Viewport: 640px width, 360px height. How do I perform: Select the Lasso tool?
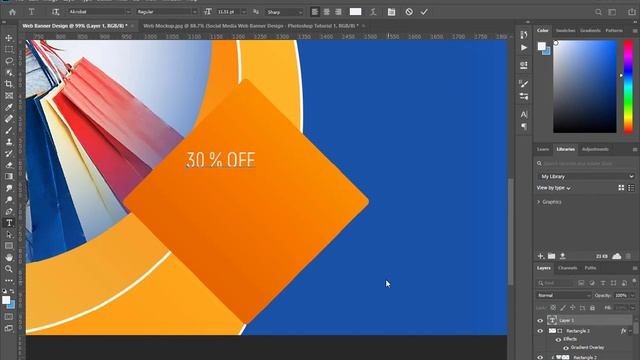(9, 61)
